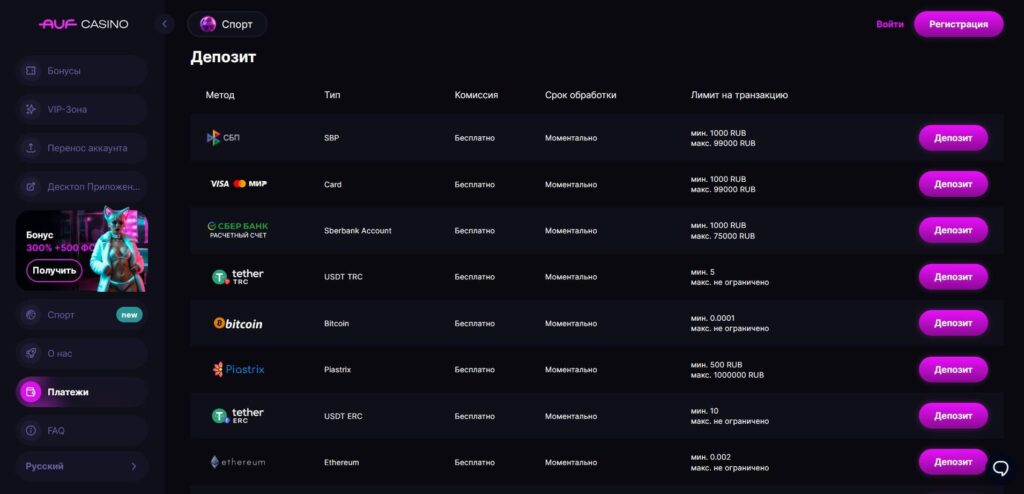
Task: Open the Бонусы sidebar item
Action: coord(82,71)
